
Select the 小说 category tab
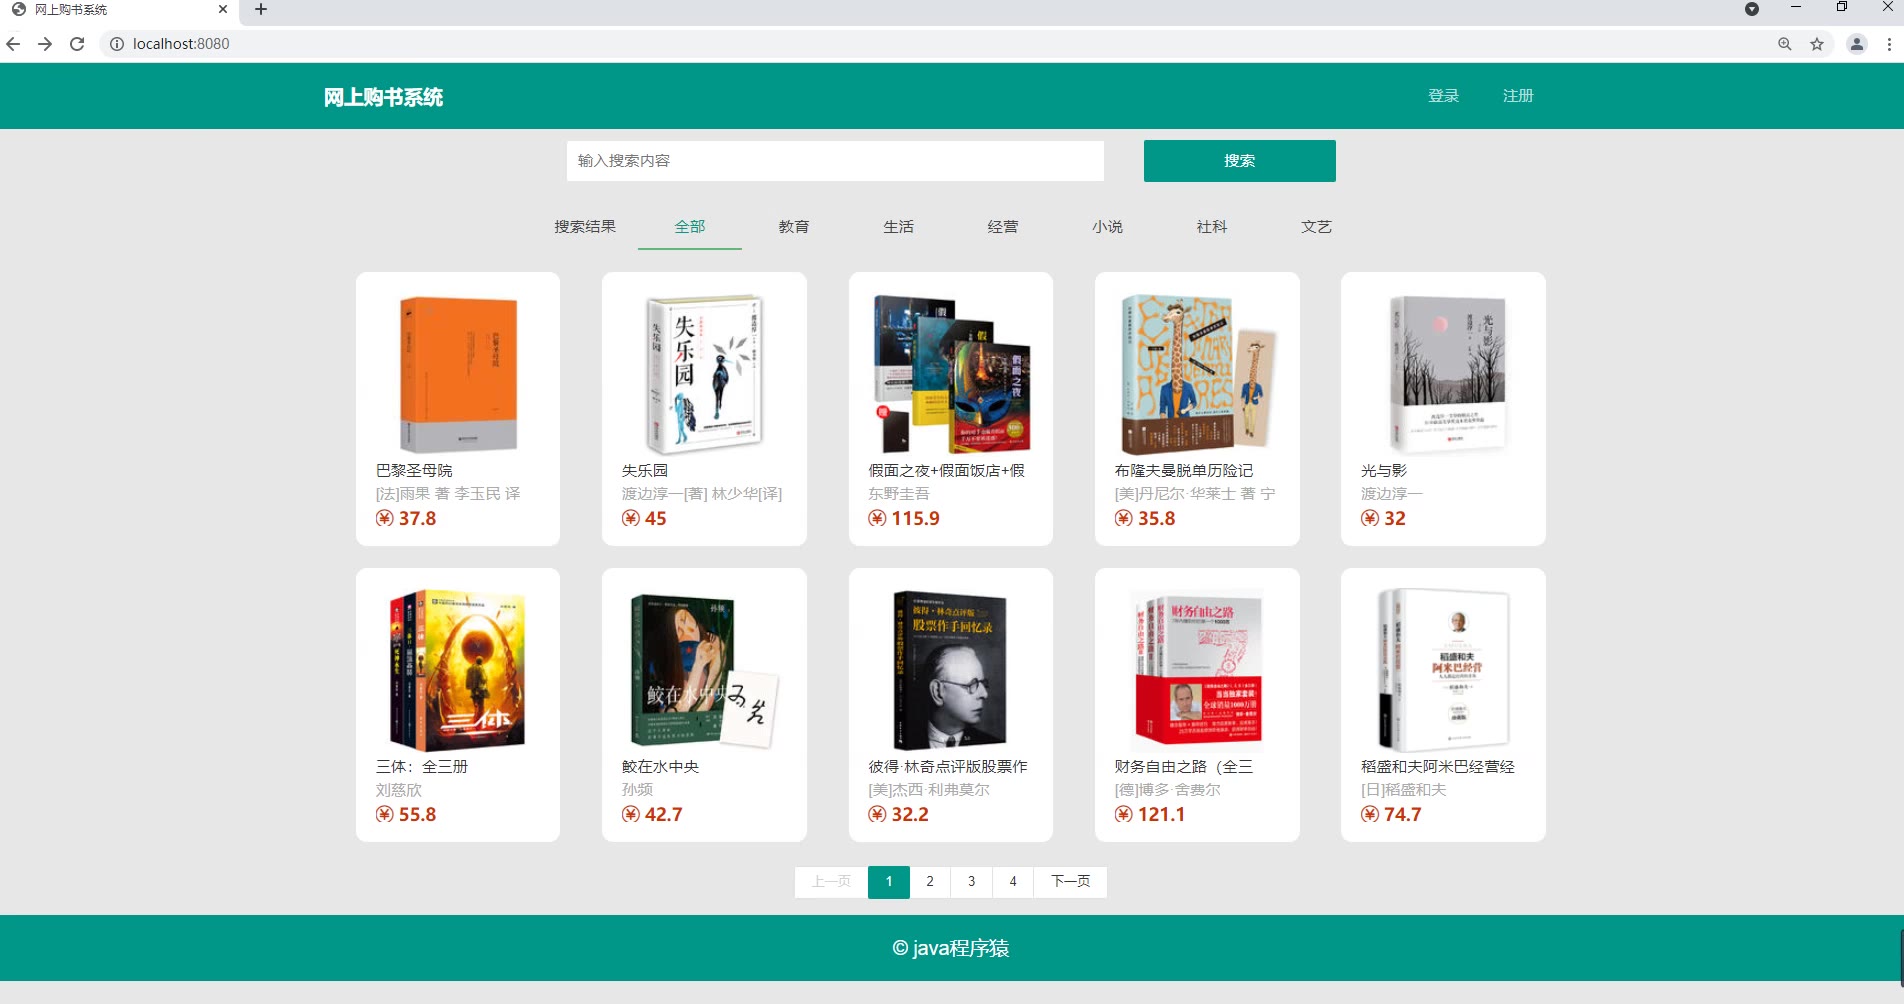(x=1108, y=227)
